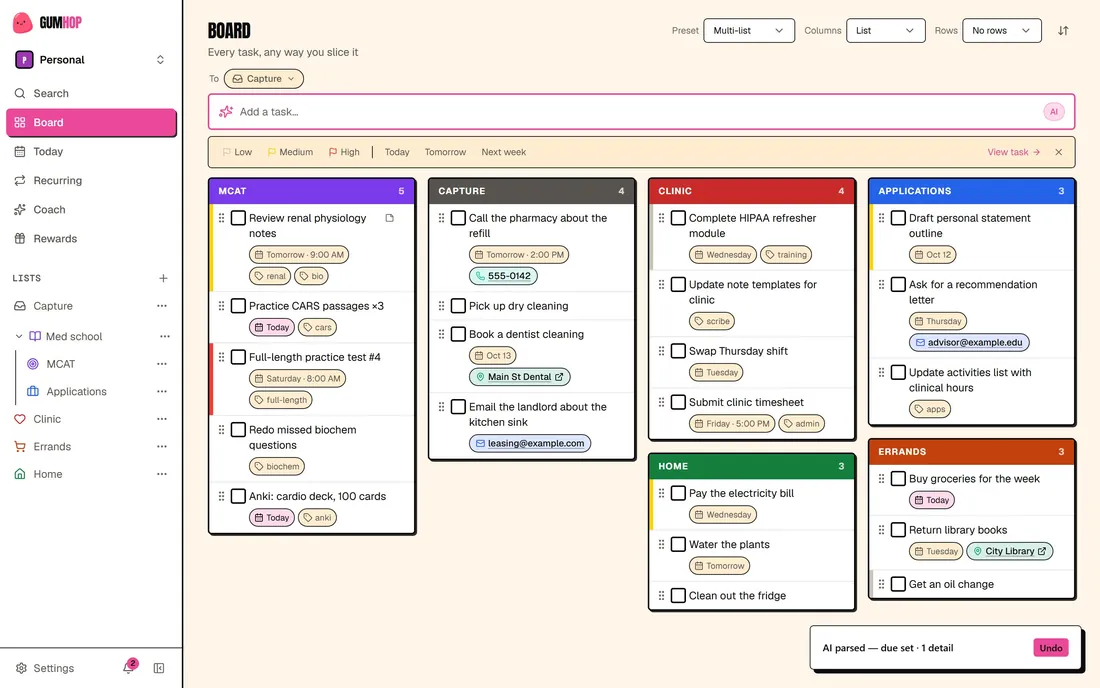
Task: Call phone number 555-0142 chip
Action: point(503,276)
